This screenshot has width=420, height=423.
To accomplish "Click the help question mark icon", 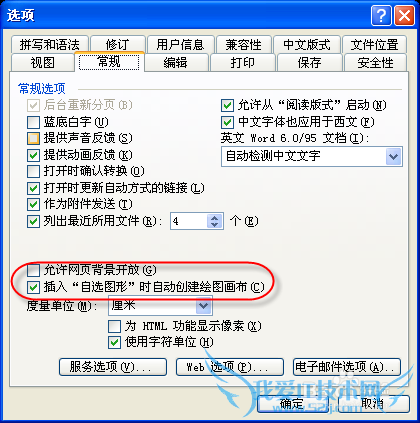I will pos(381,15).
